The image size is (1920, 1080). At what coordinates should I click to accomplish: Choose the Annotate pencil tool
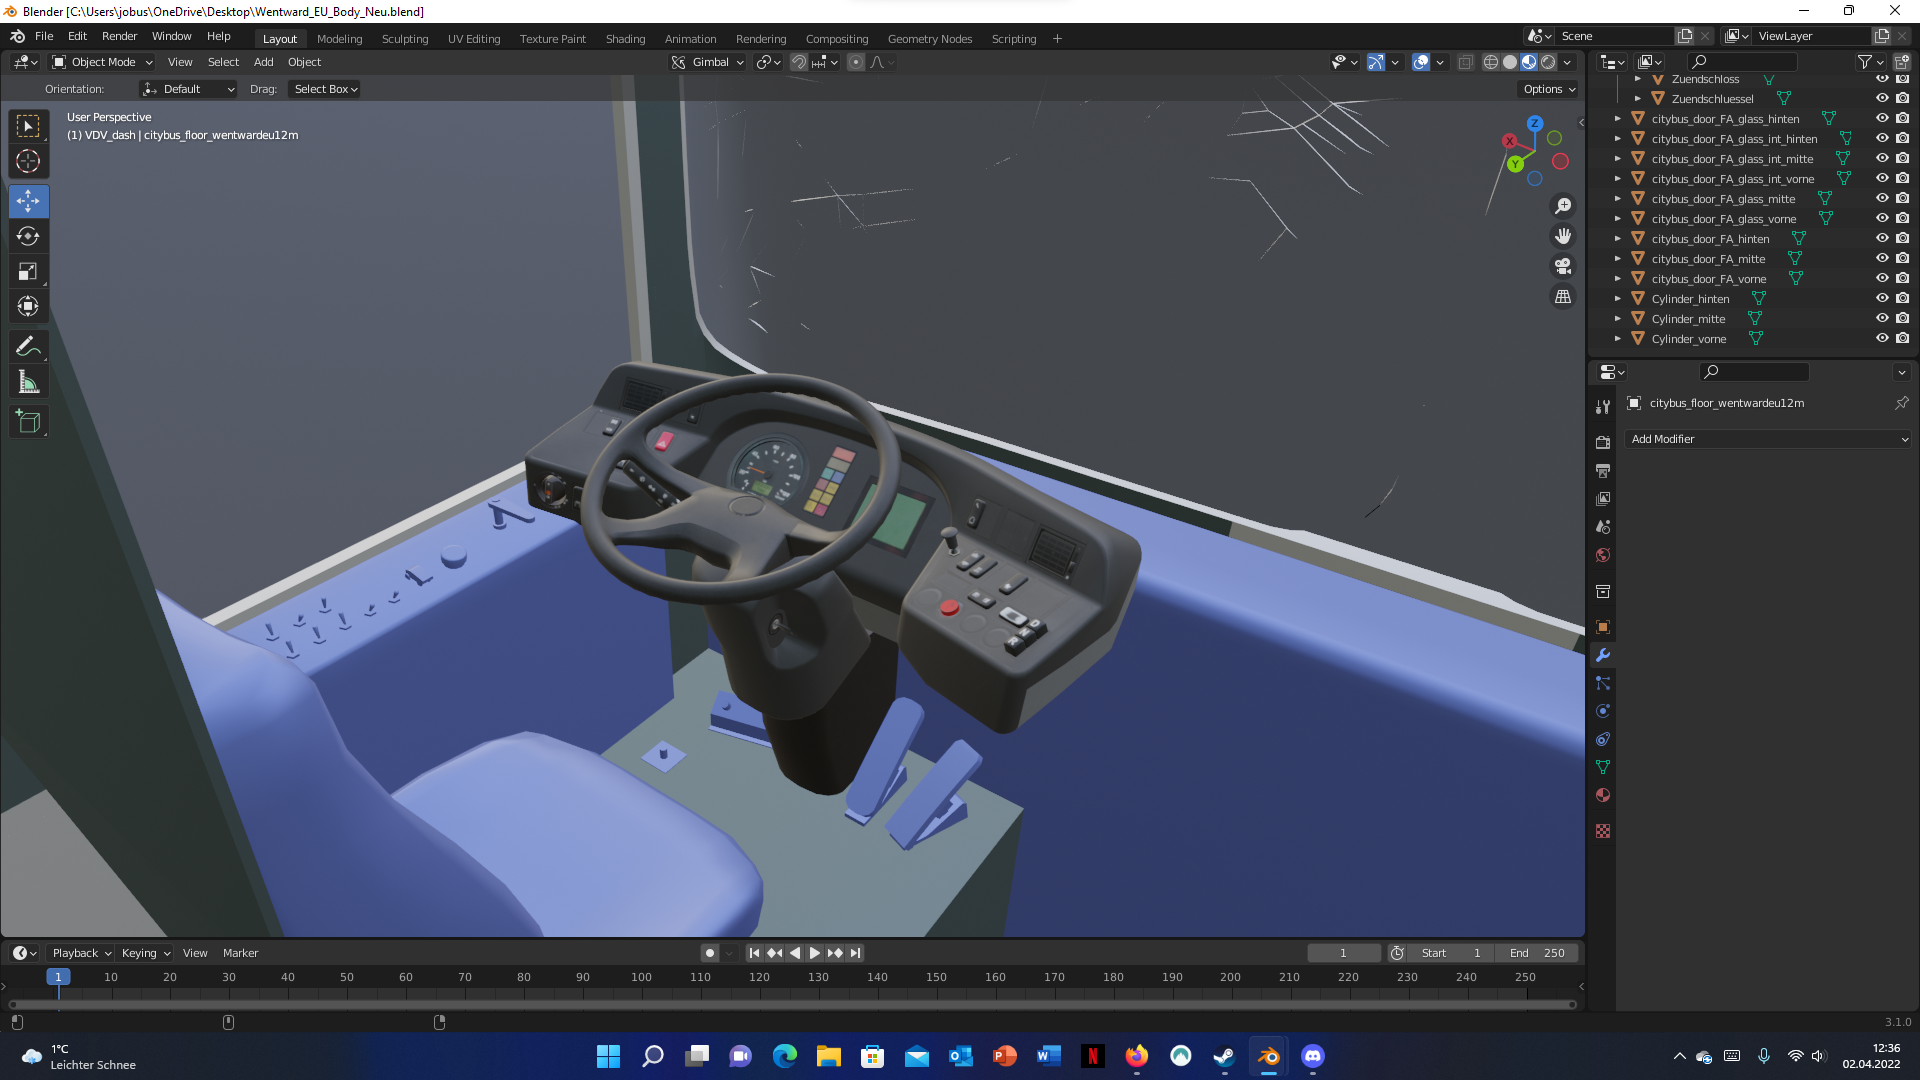(x=28, y=347)
